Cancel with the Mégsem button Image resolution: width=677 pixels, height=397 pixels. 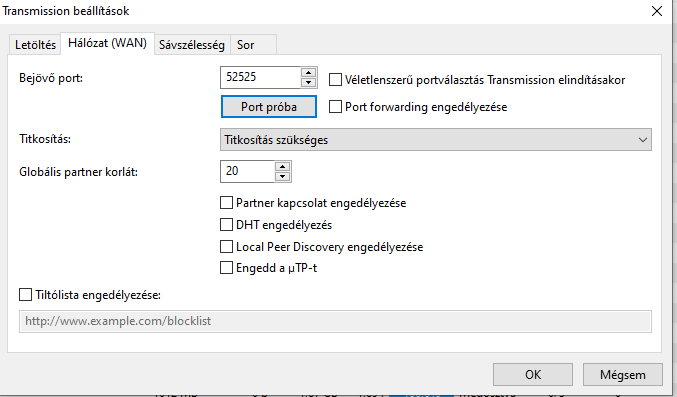coord(623,375)
